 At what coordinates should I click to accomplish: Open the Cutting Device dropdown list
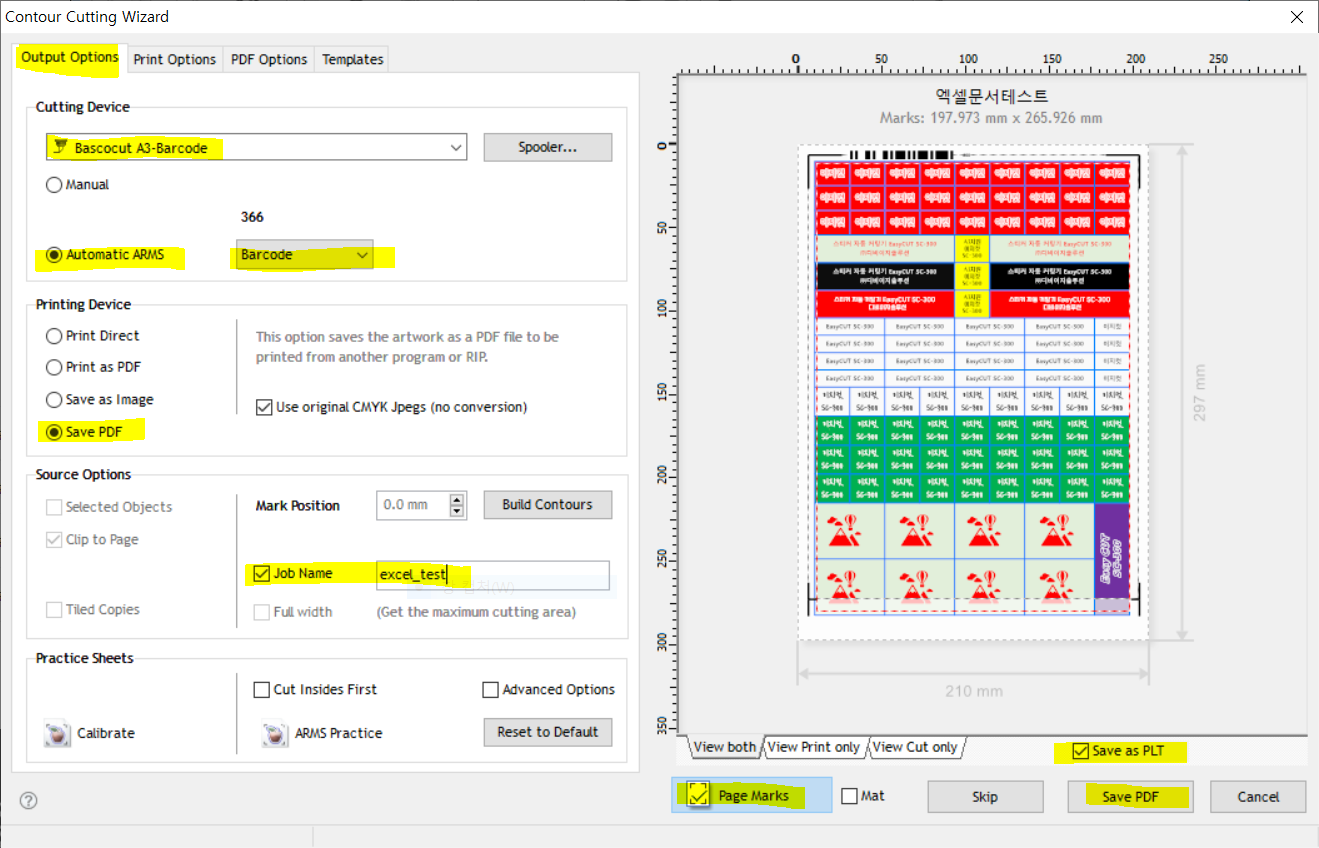pyautogui.click(x=456, y=148)
